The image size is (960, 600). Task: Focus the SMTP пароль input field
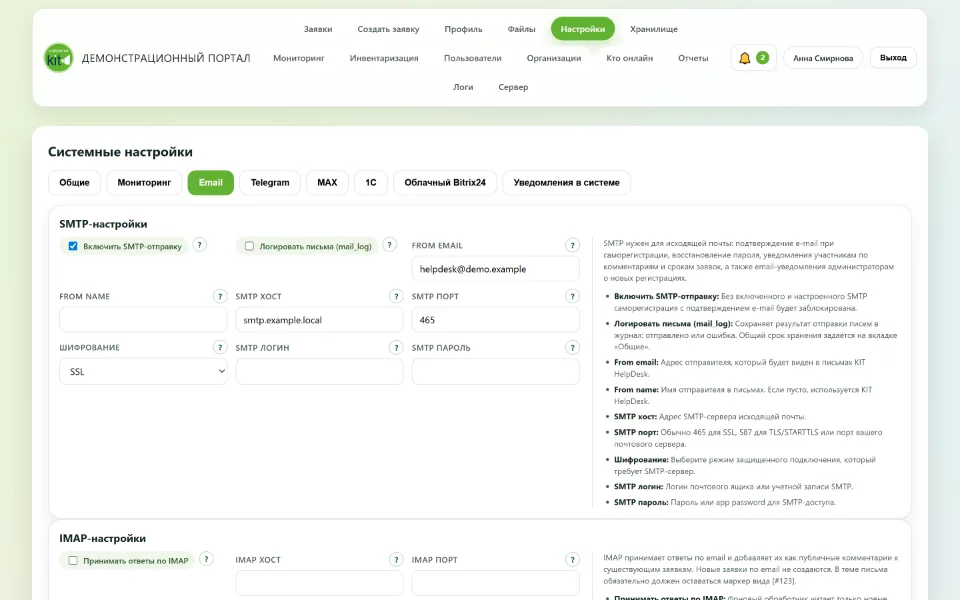[x=495, y=372]
